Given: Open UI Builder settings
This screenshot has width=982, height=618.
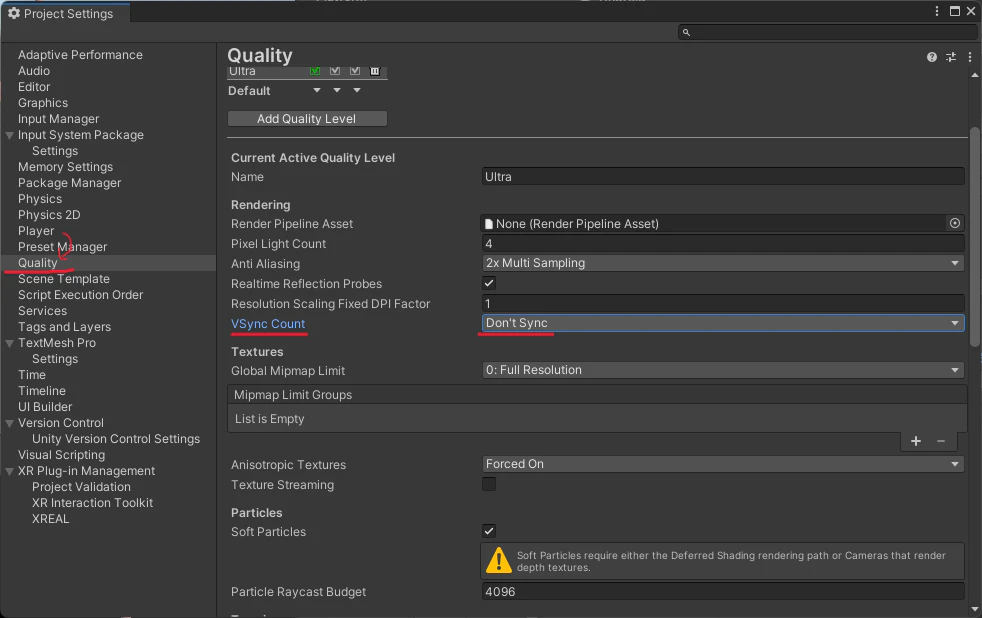Looking at the screenshot, I should coord(45,407).
